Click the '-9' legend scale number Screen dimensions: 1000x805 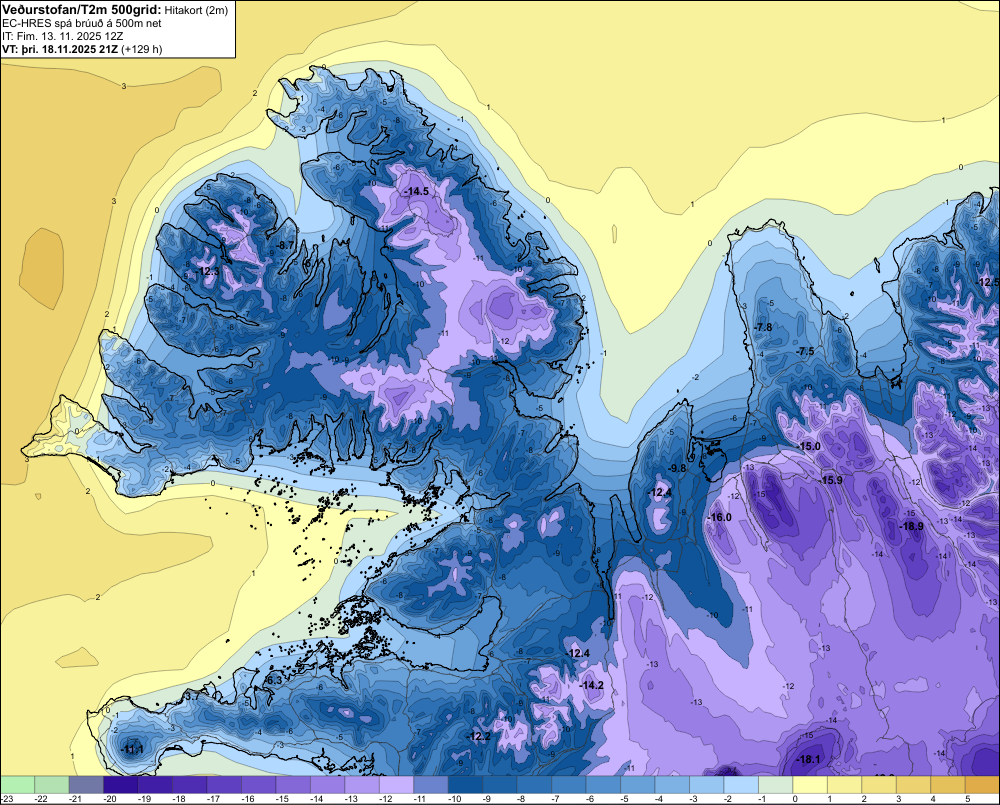(488, 799)
